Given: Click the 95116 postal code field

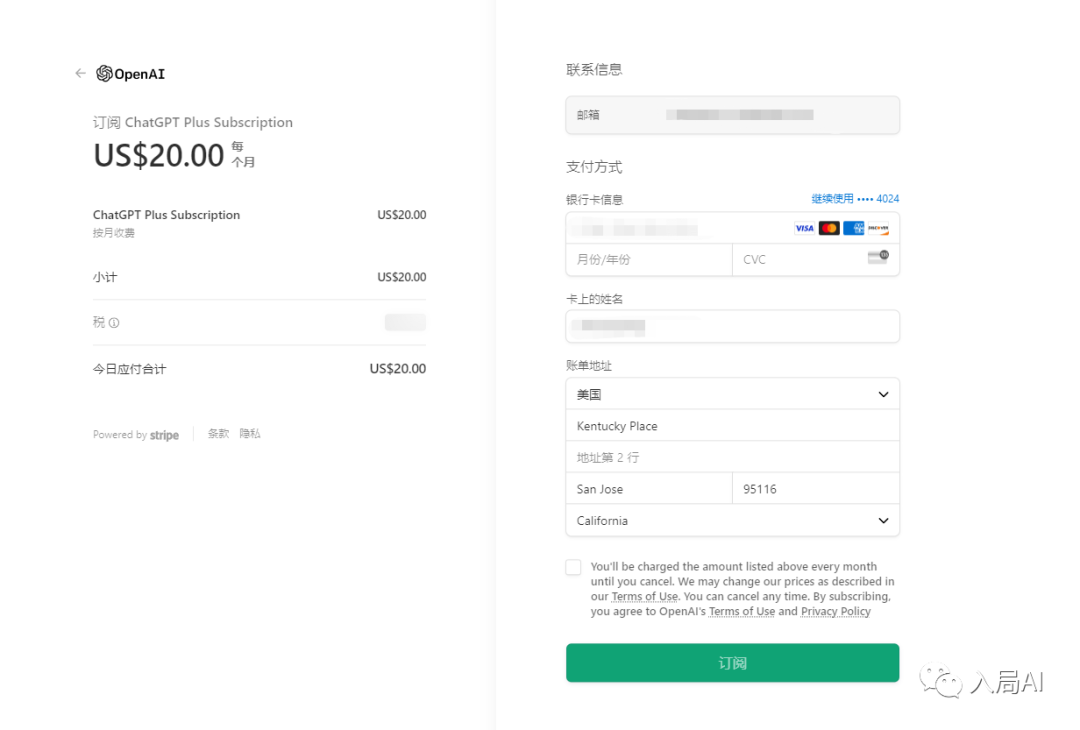Looking at the screenshot, I should tap(815, 489).
